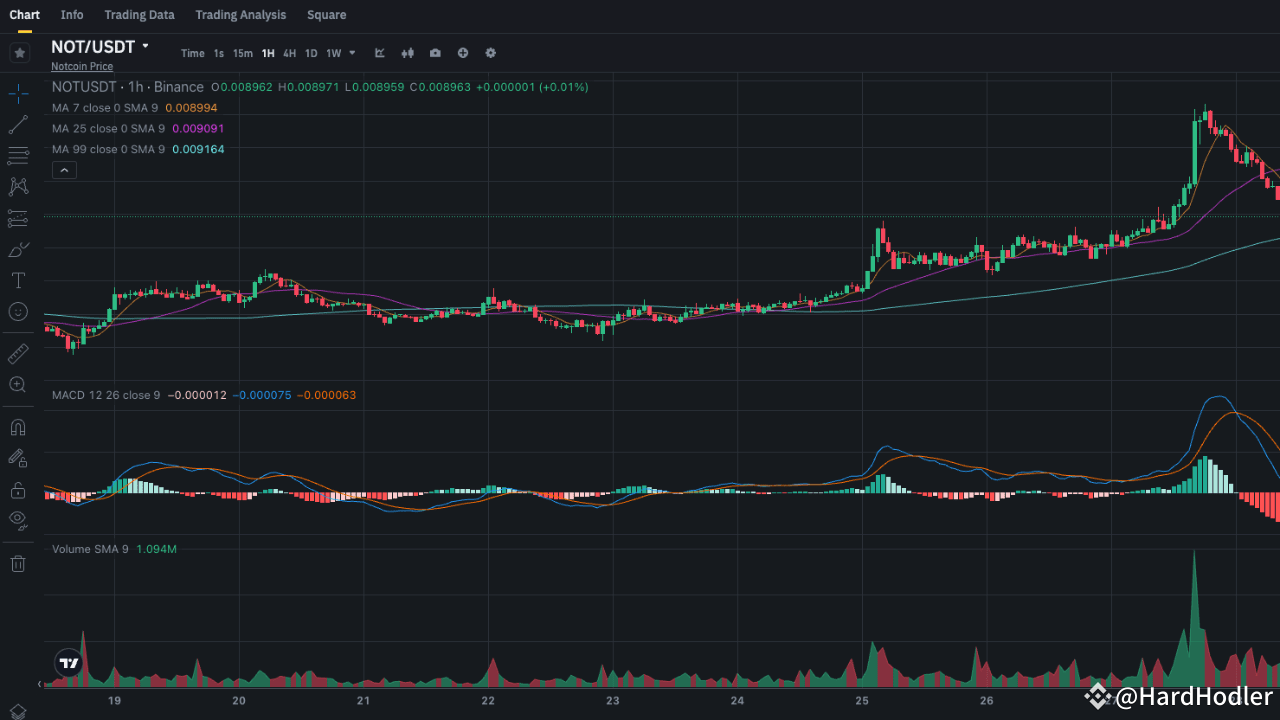Click the TradingView logo on chart

[68, 663]
